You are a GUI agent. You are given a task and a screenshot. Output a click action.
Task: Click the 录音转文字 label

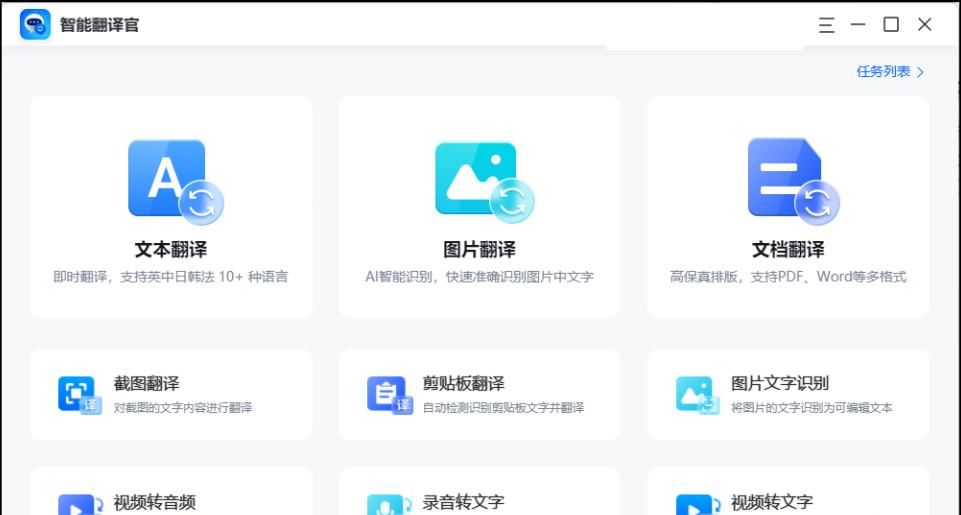click(x=463, y=503)
